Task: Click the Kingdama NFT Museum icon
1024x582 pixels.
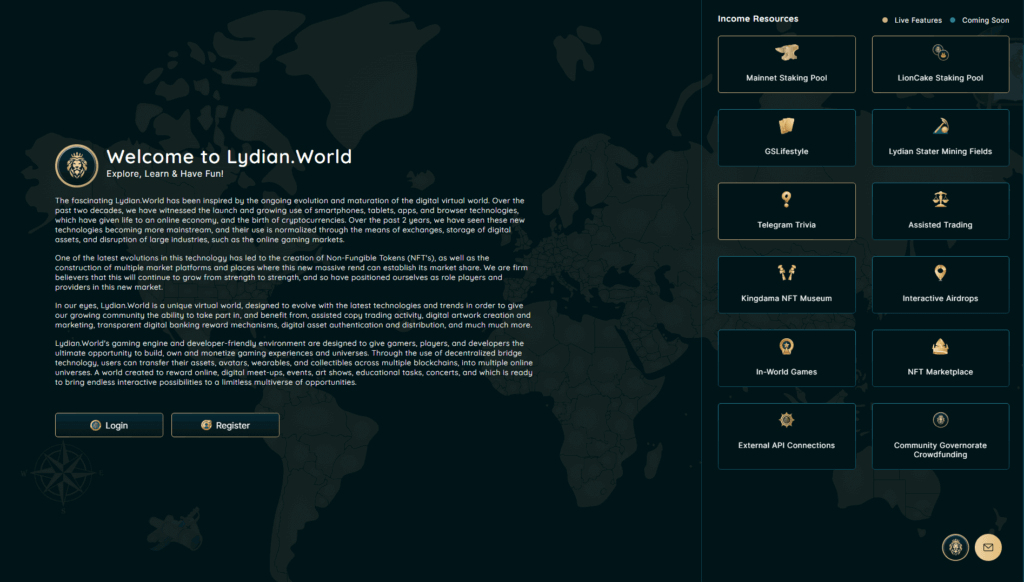Action: [x=786, y=272]
